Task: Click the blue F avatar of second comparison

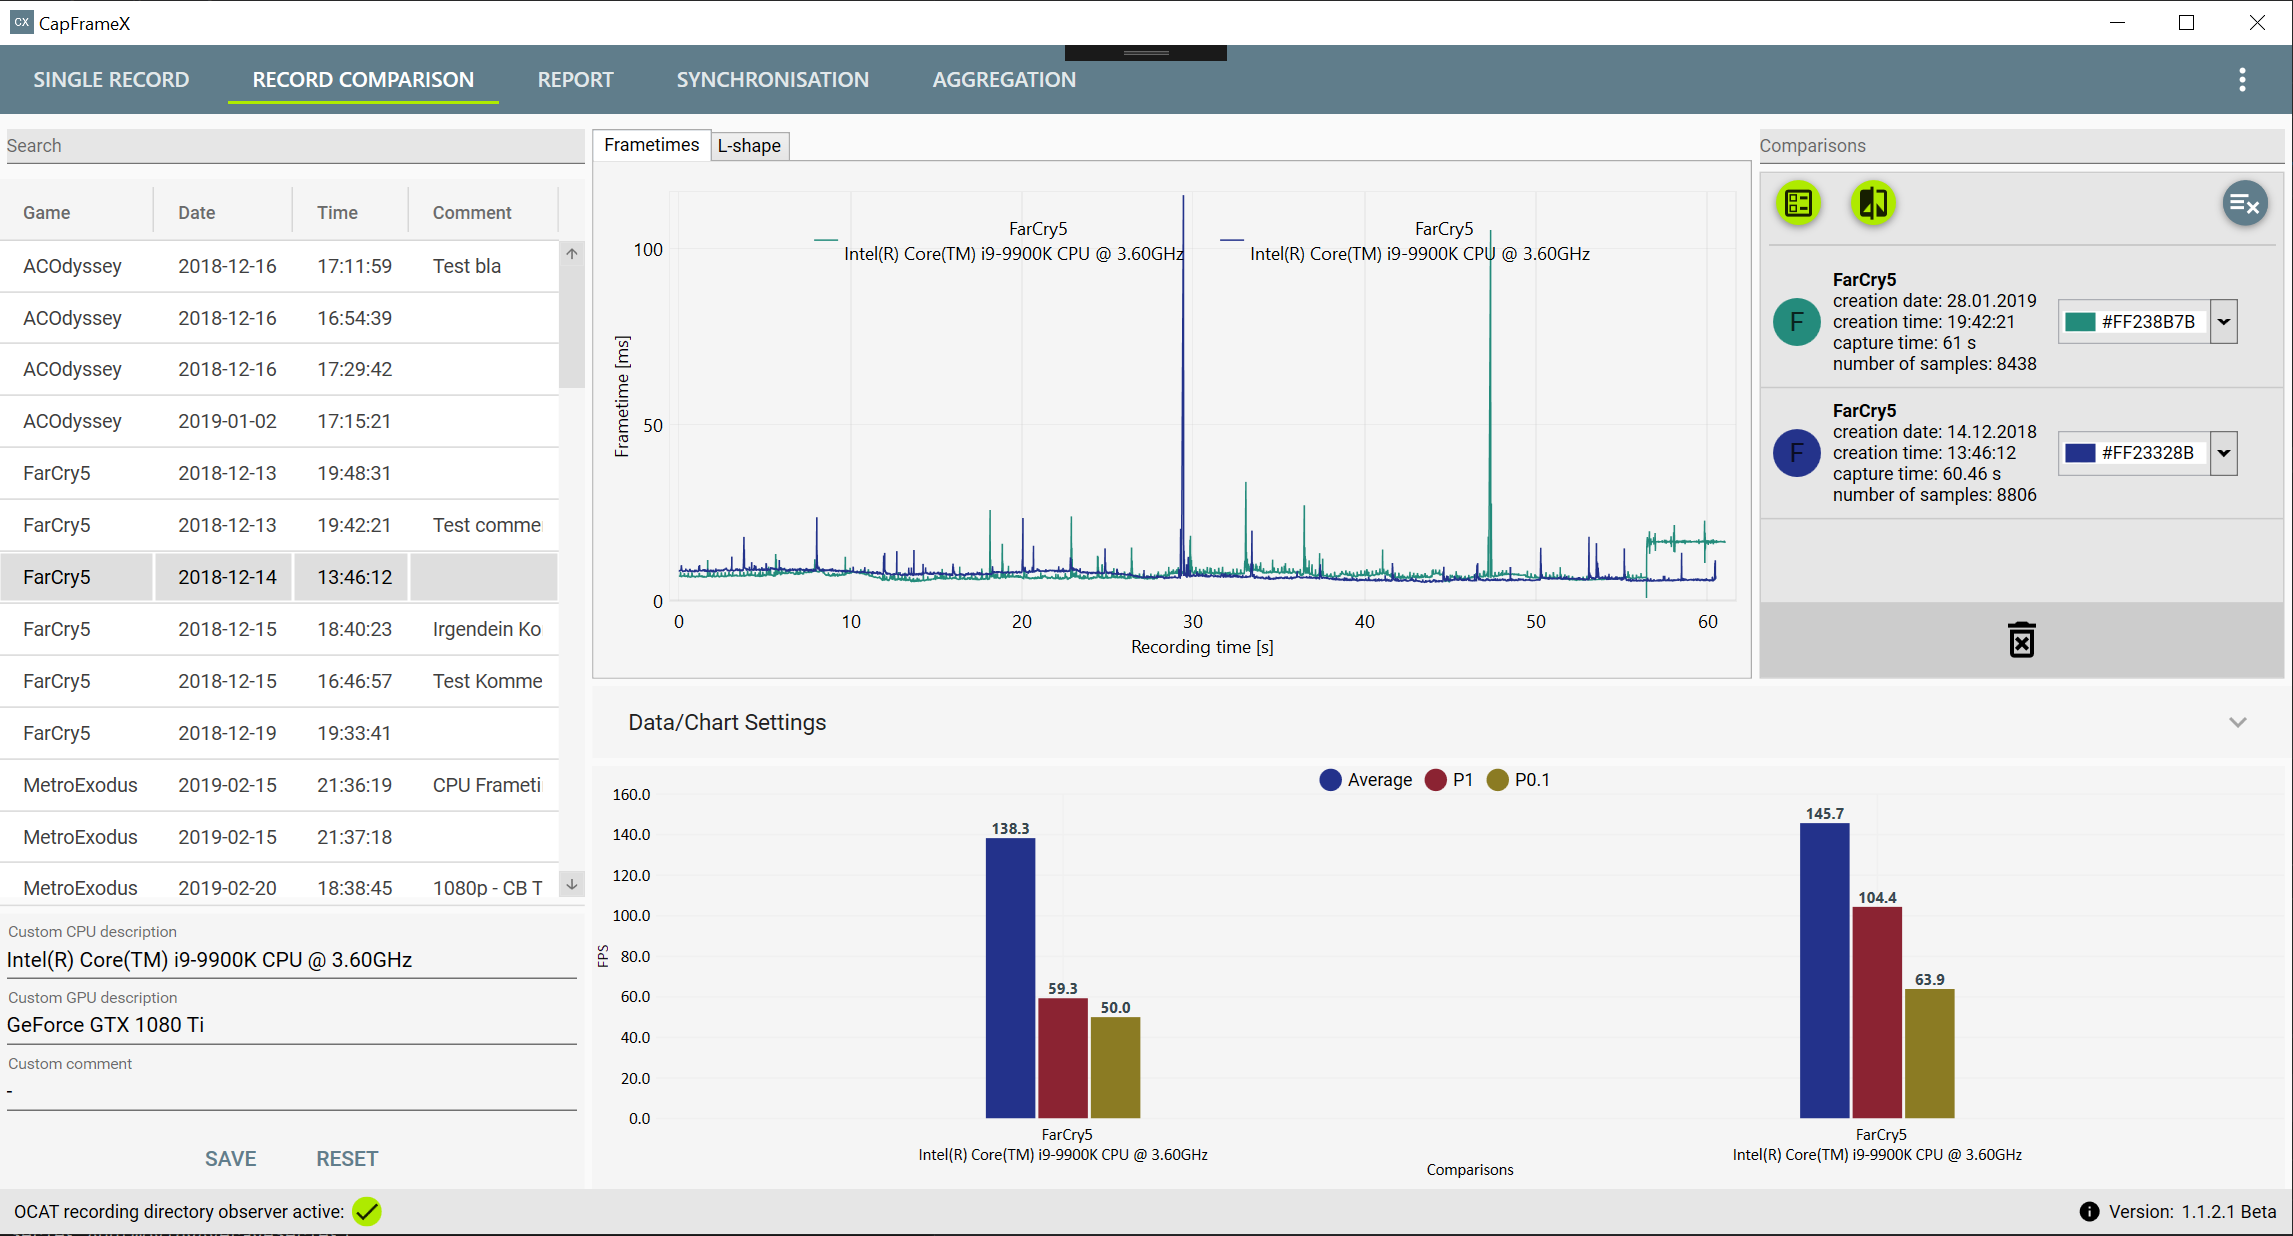Action: pos(1796,453)
